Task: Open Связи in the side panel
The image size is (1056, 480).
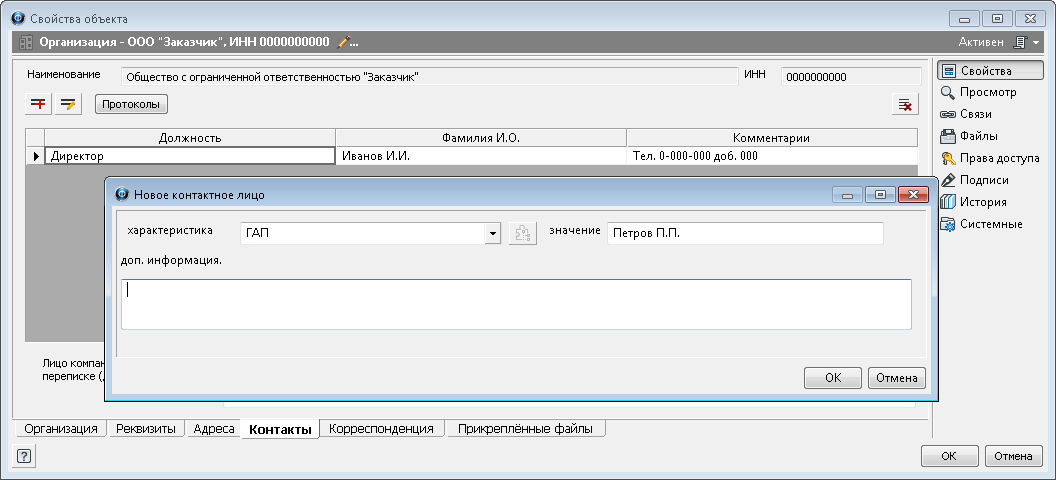Action: tap(975, 114)
